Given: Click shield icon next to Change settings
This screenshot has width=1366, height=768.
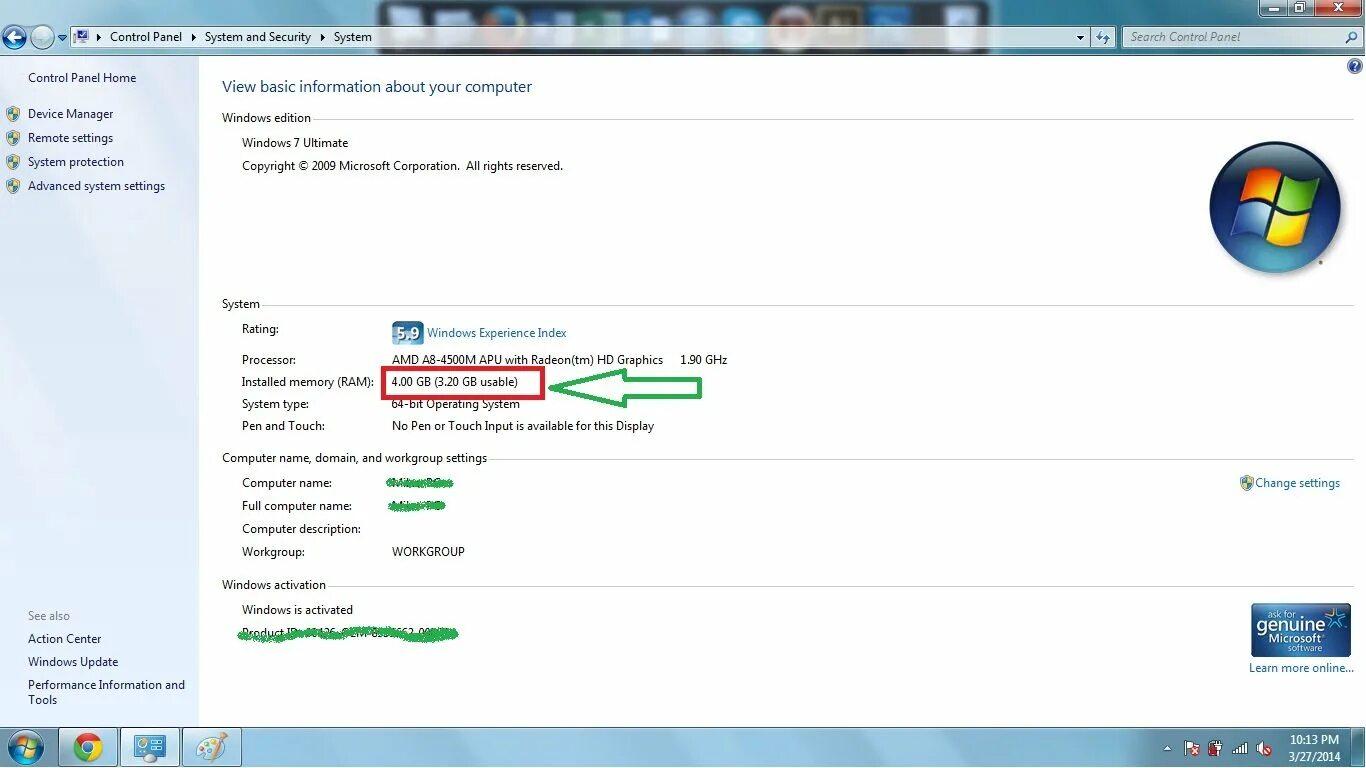Looking at the screenshot, I should pos(1246,483).
